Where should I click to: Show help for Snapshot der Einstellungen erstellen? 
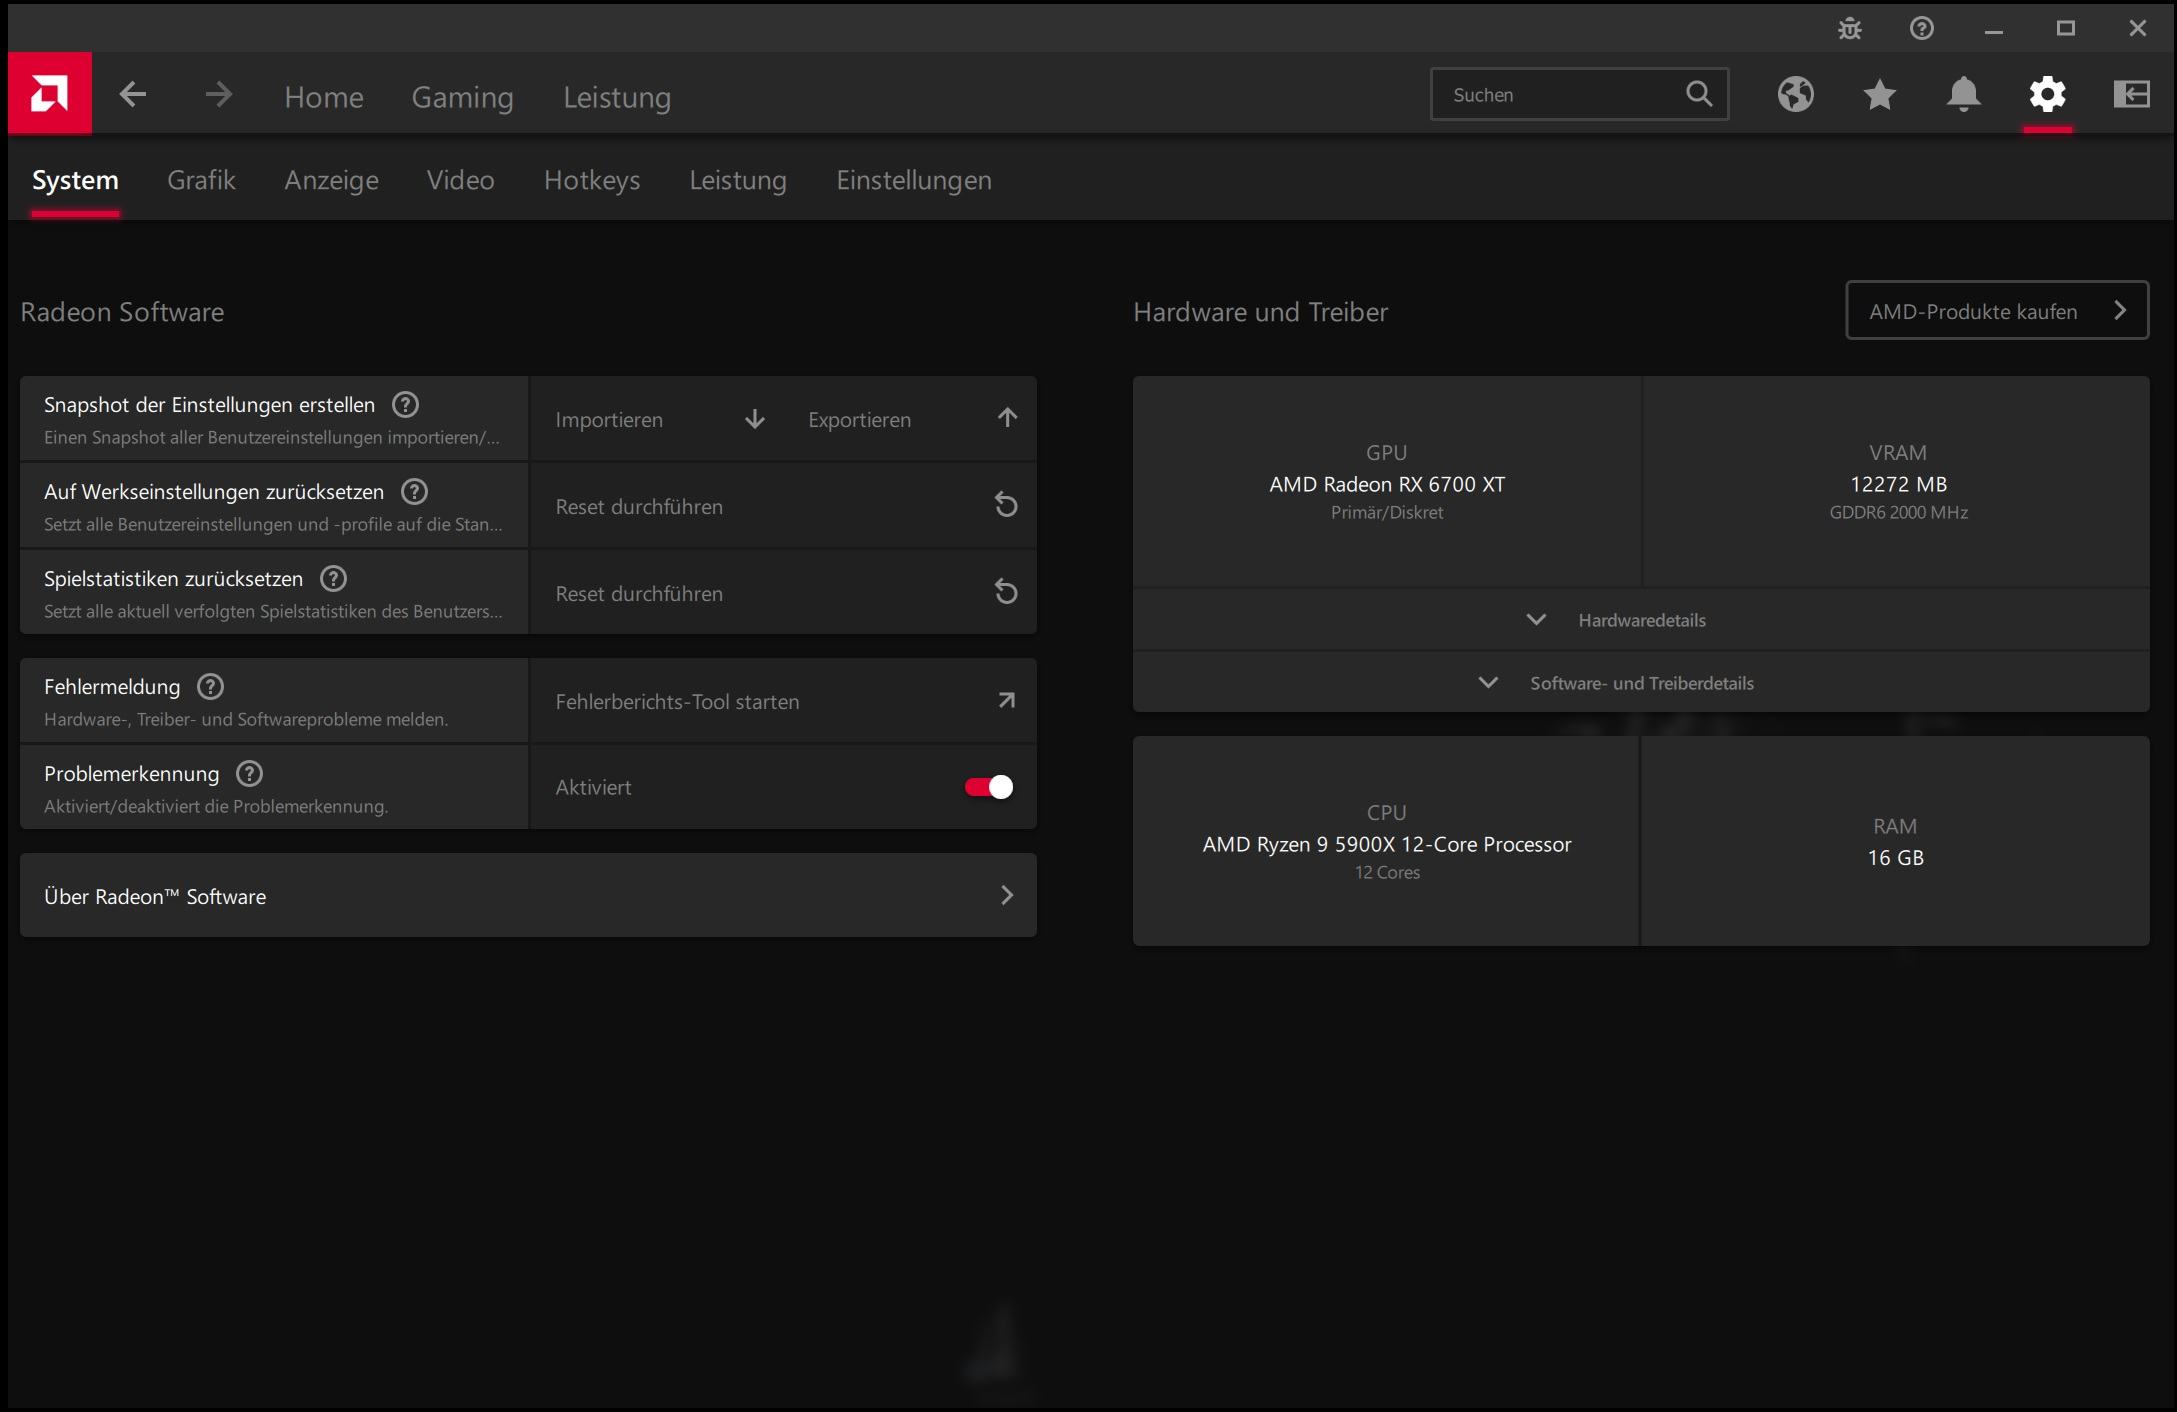[405, 405]
